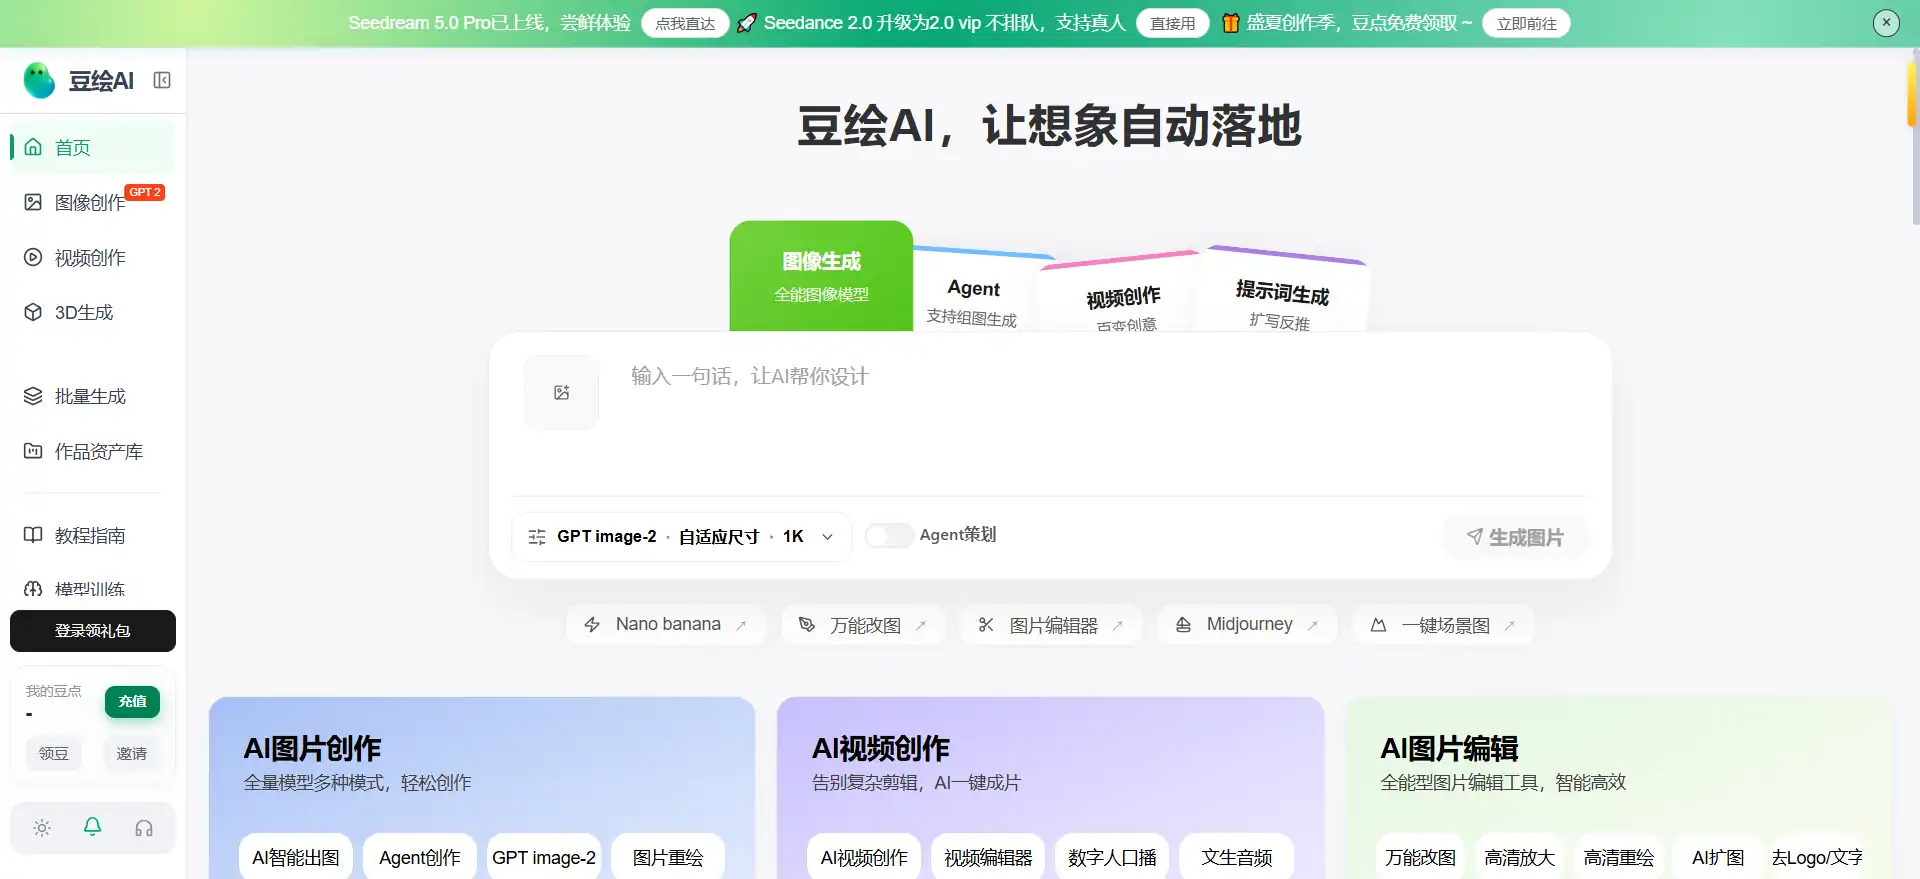This screenshot has width=1920, height=879.
Task: Open the Midjourney shortcut
Action: pos(1248,624)
